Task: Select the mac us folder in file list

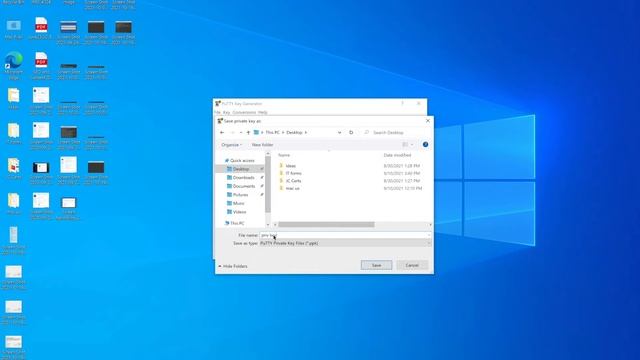Action: pyautogui.click(x=292, y=188)
